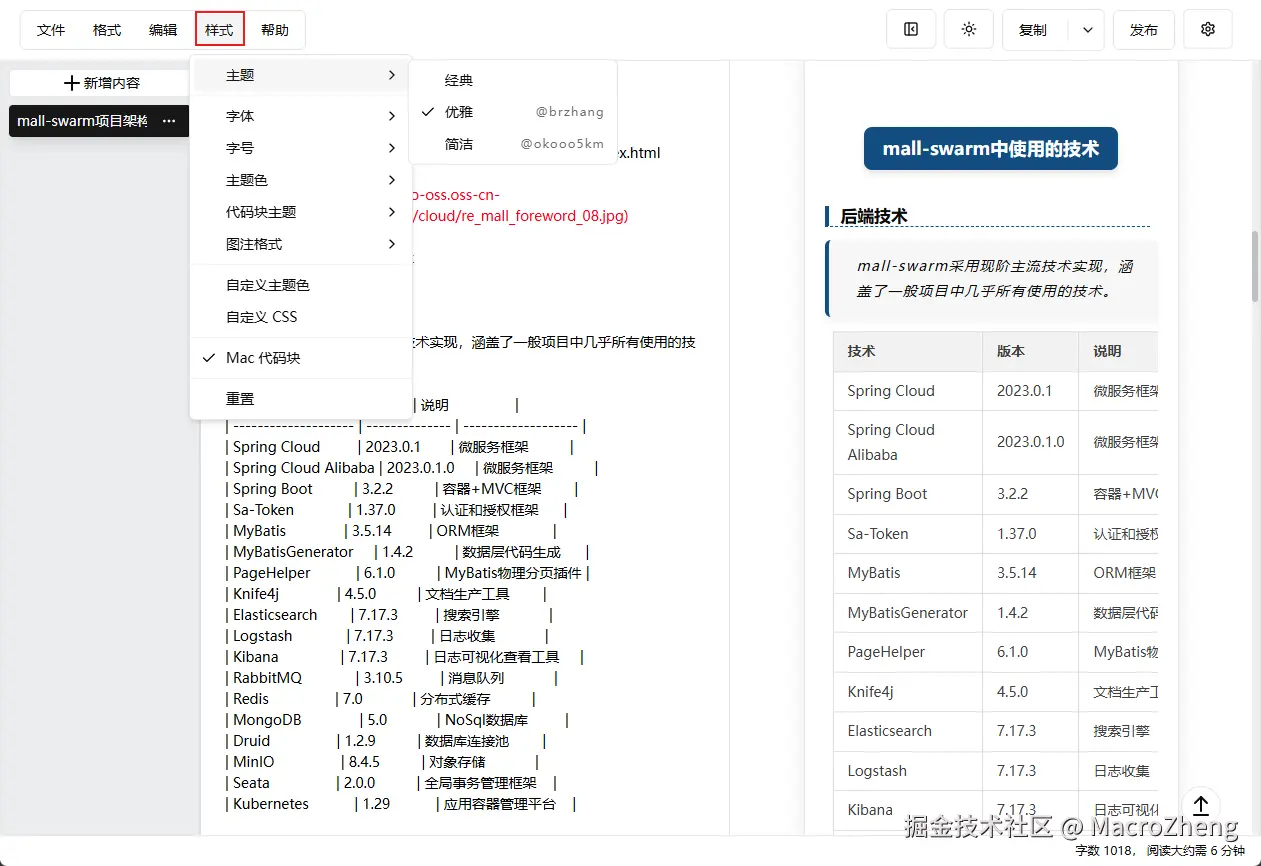The image size is (1261, 866).
Task: Toggle the sidebar panel layout icon
Action: [911, 30]
